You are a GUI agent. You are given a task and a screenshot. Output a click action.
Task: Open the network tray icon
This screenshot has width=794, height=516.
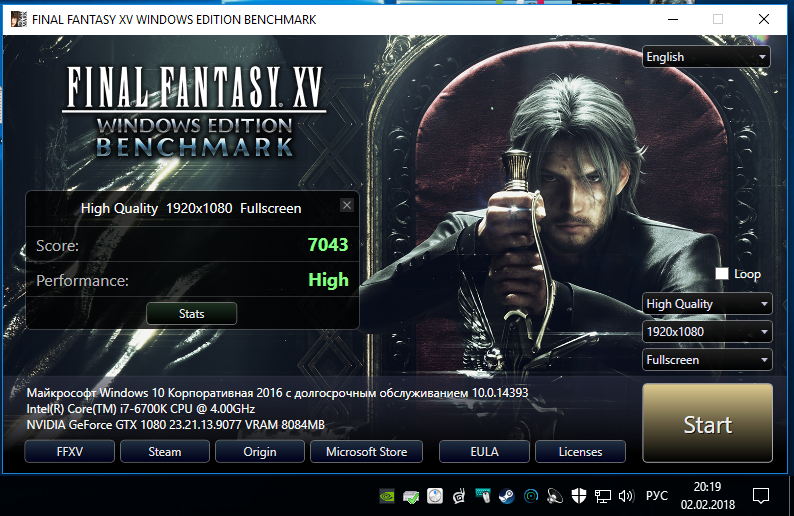click(603, 496)
